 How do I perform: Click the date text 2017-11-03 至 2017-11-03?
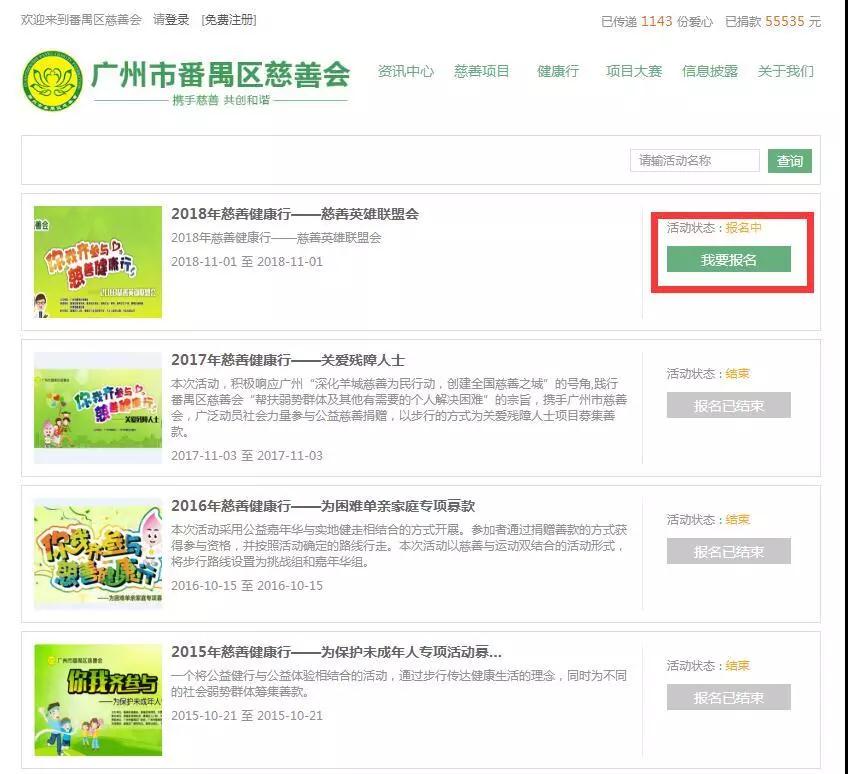pyautogui.click(x=247, y=455)
